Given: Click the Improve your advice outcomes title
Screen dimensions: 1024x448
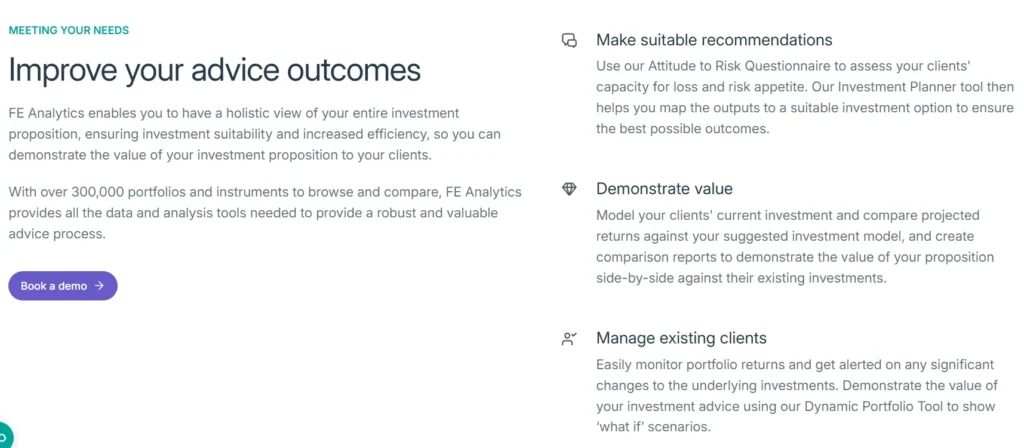Looking at the screenshot, I should (x=214, y=70).
